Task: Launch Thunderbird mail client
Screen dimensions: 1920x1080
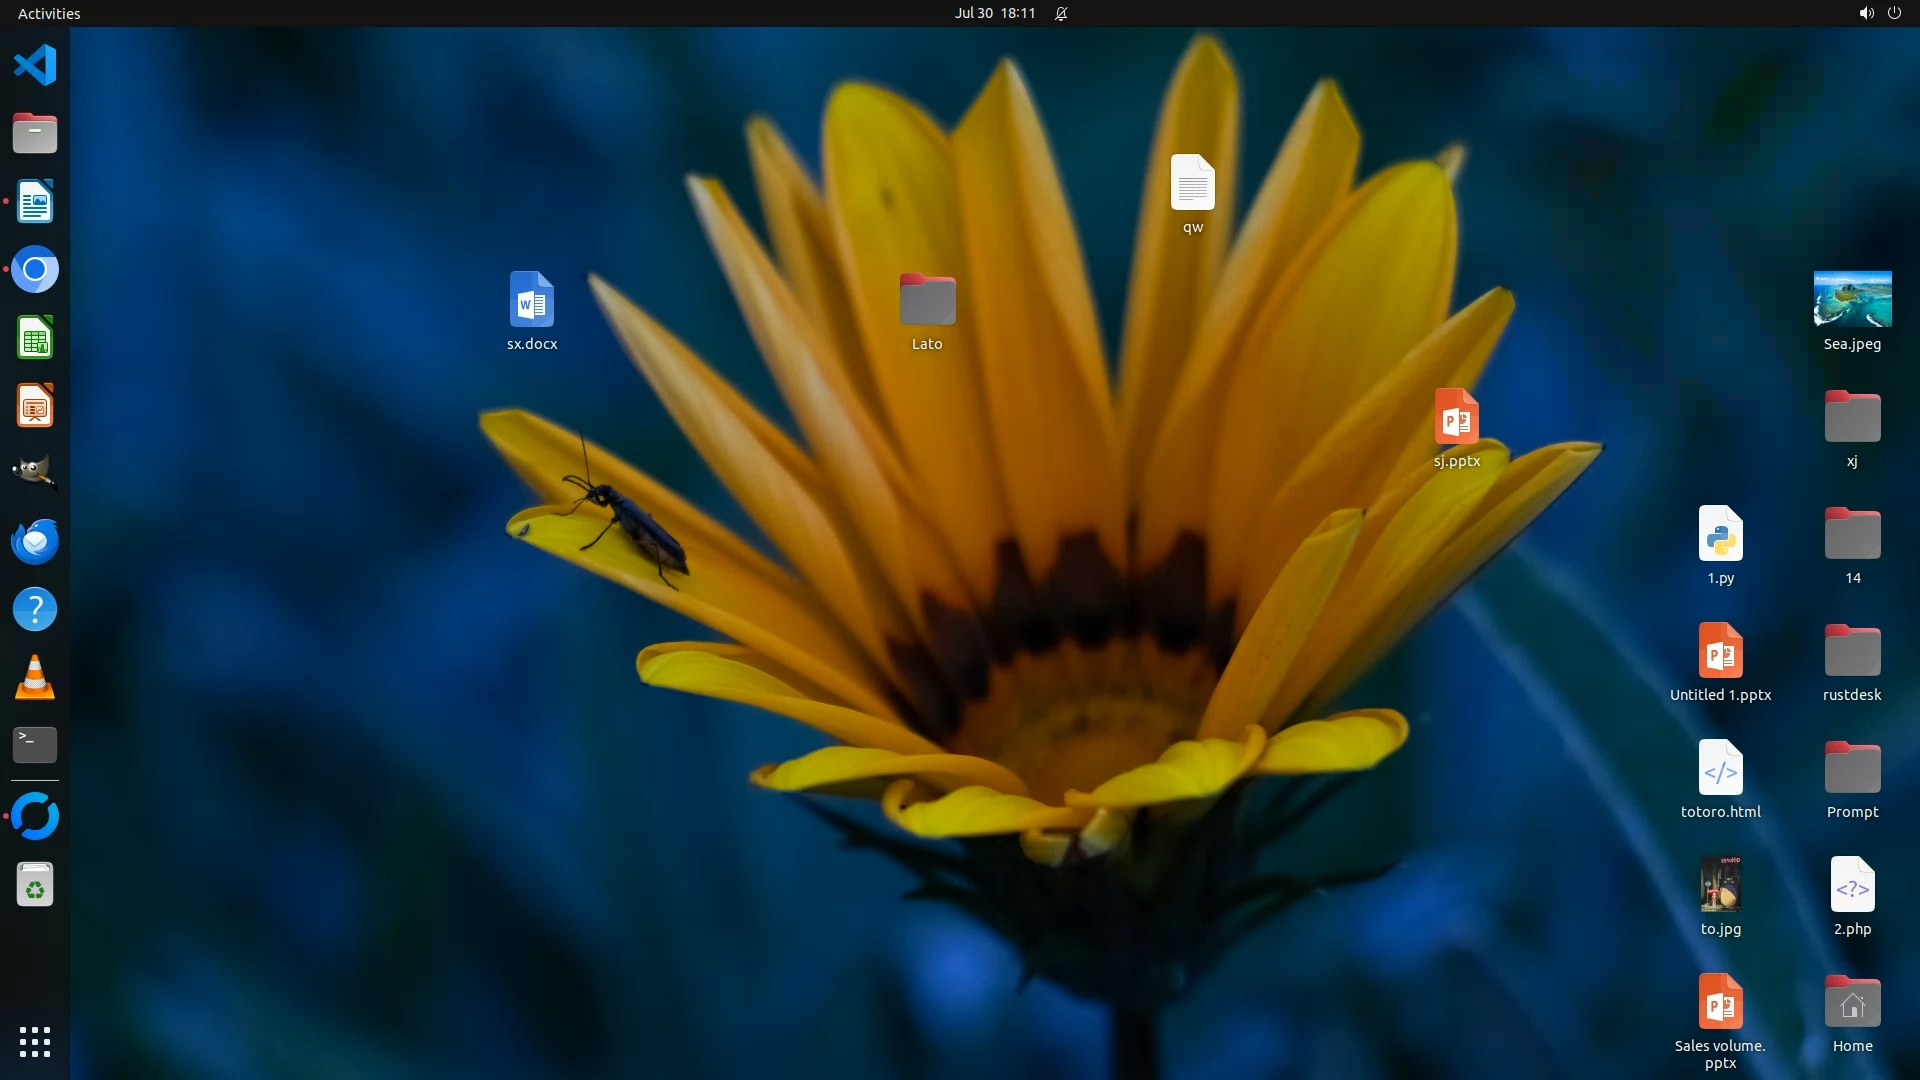Action: click(35, 541)
